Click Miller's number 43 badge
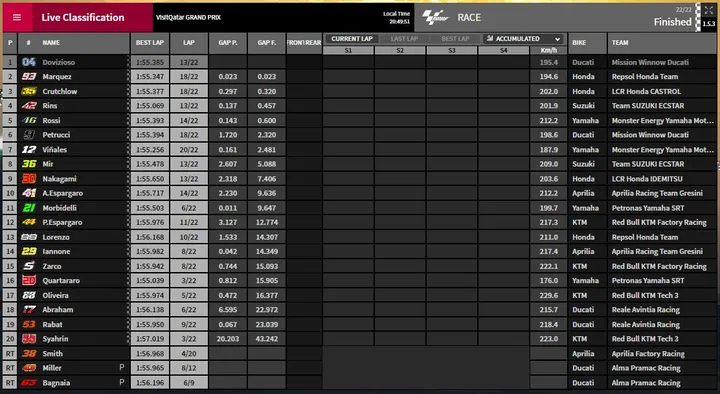The height and width of the screenshot is (394, 720). pos(28,368)
